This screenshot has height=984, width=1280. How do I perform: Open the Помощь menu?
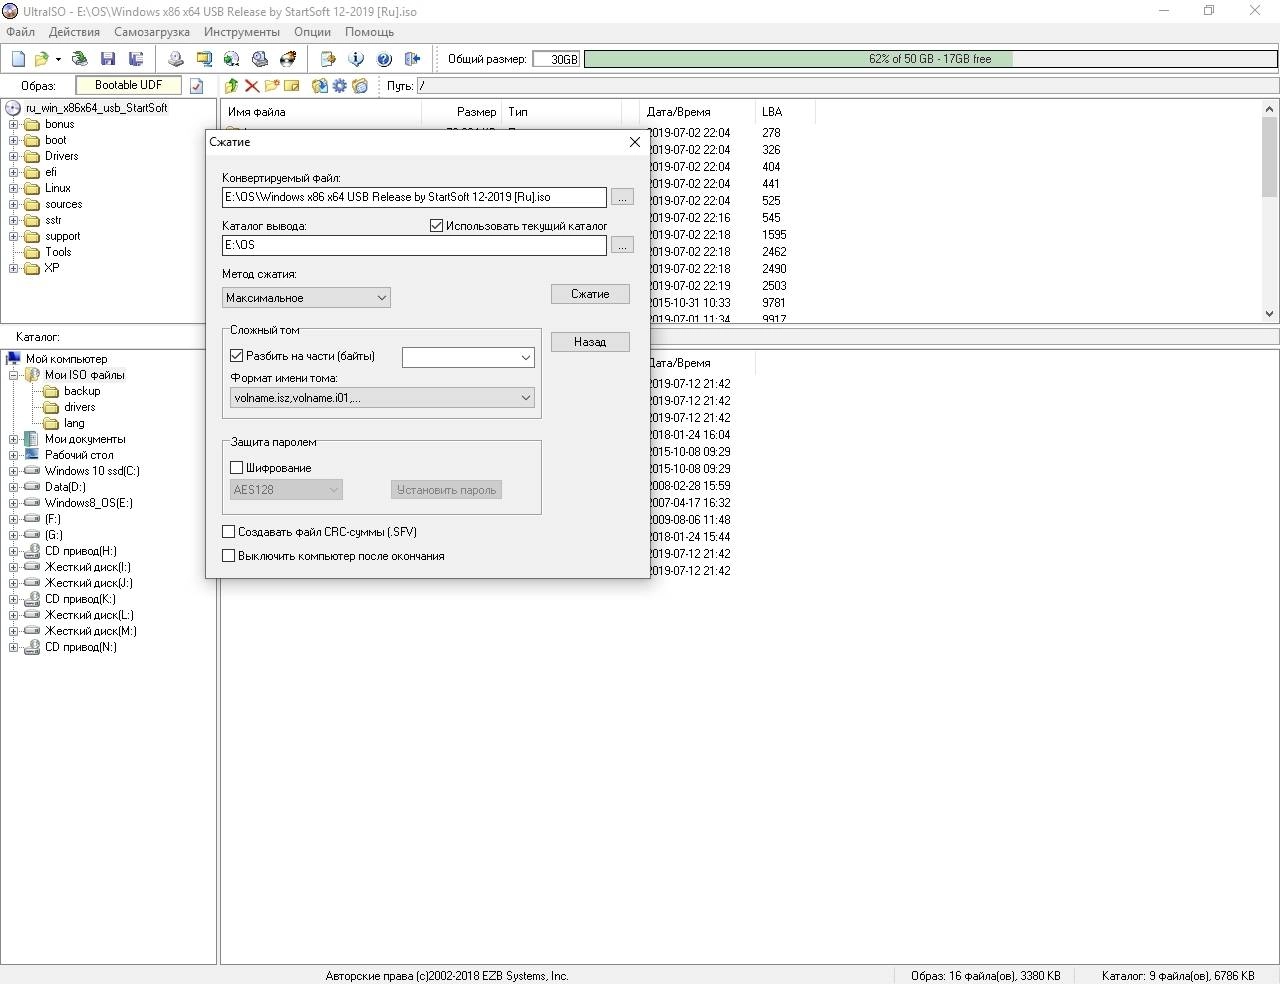[369, 32]
